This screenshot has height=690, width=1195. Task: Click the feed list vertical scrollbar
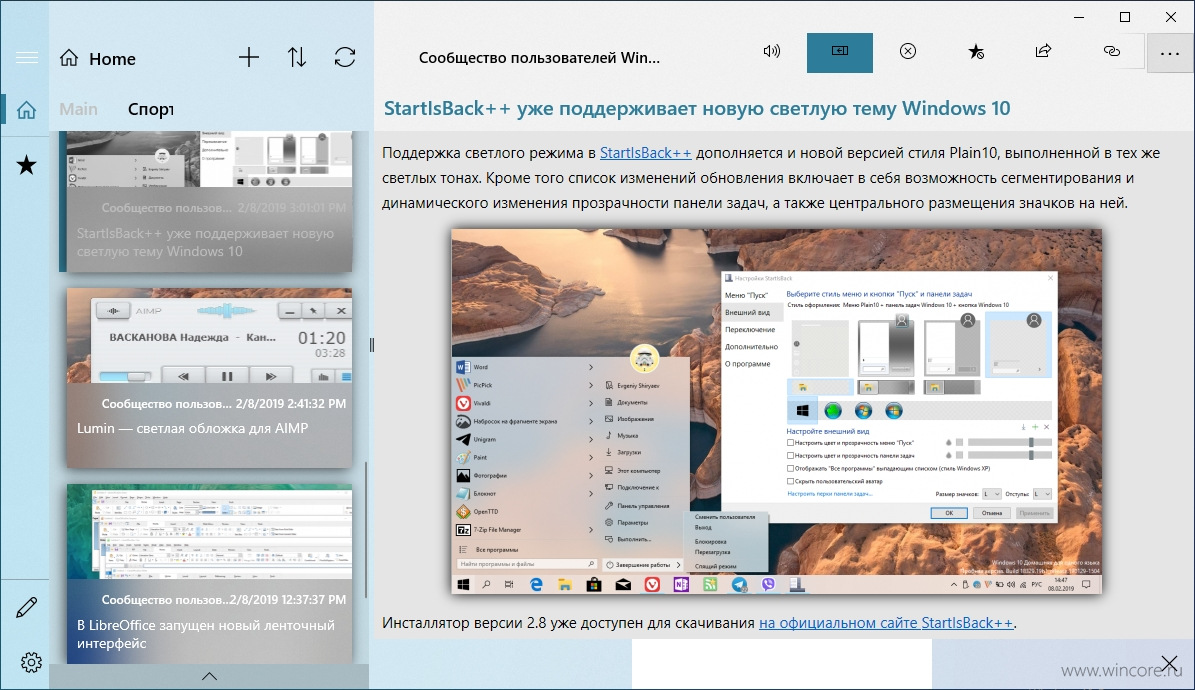point(366,529)
